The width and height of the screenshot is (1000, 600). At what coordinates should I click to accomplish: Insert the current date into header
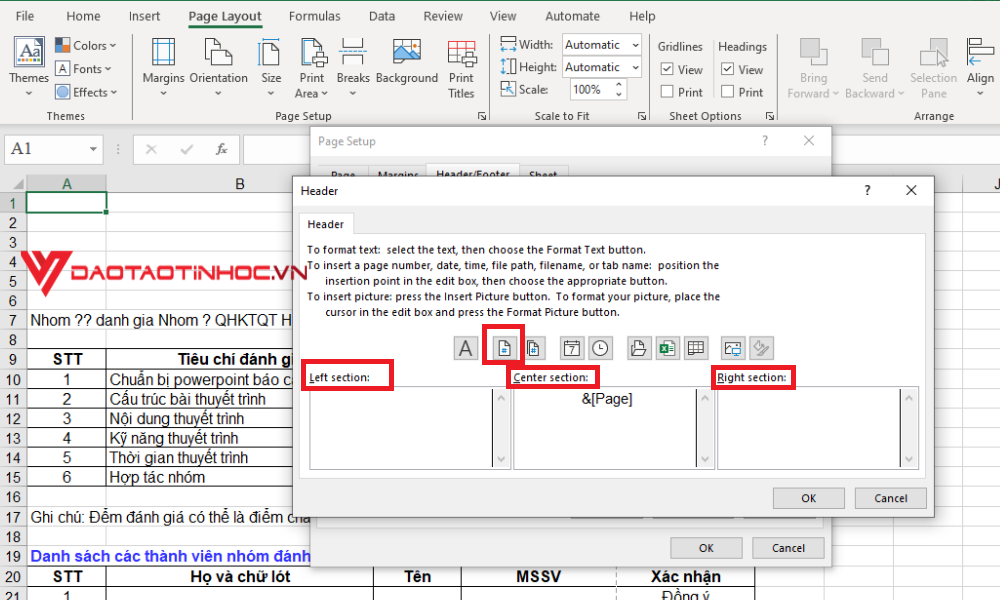click(571, 347)
